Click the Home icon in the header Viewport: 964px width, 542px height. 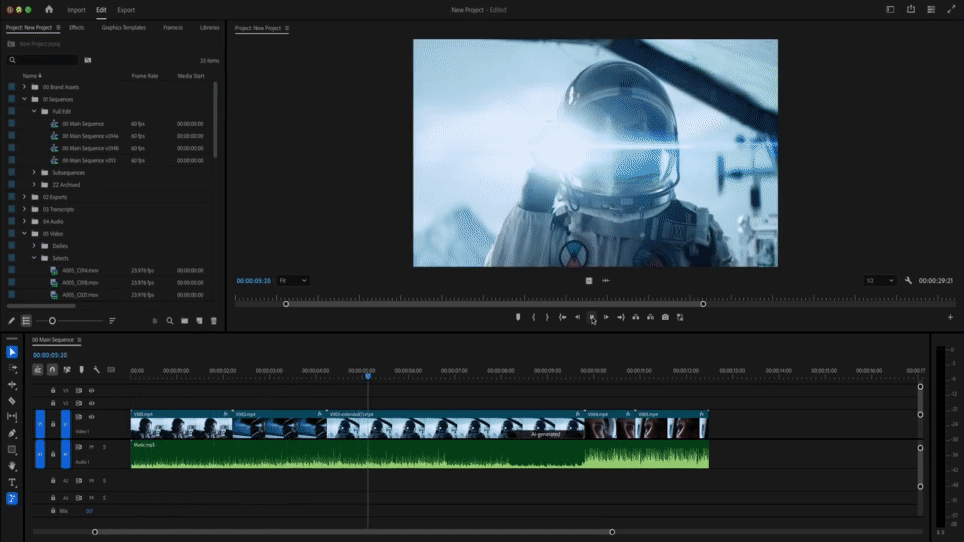click(x=48, y=10)
